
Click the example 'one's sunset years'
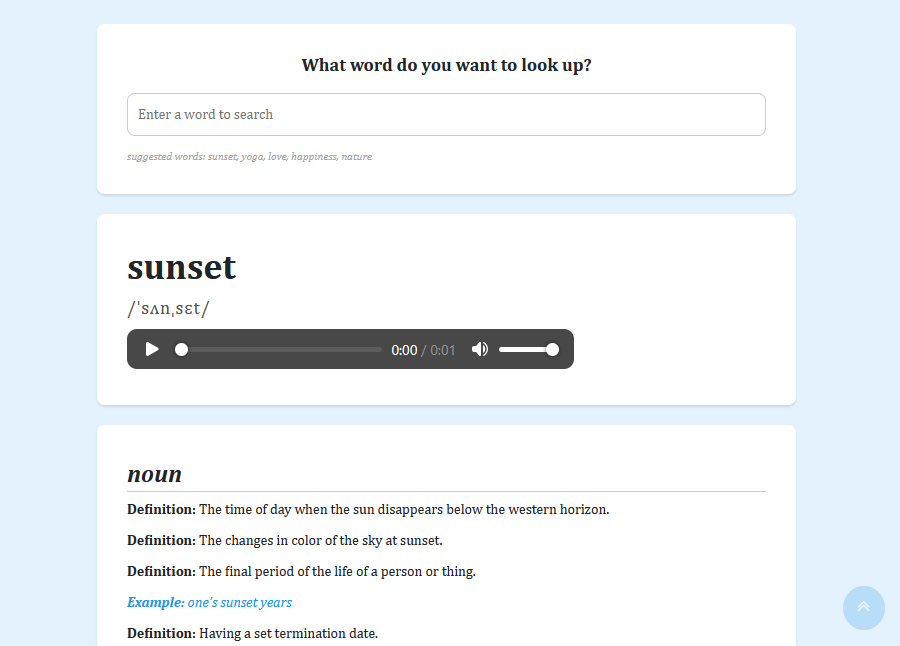click(210, 602)
